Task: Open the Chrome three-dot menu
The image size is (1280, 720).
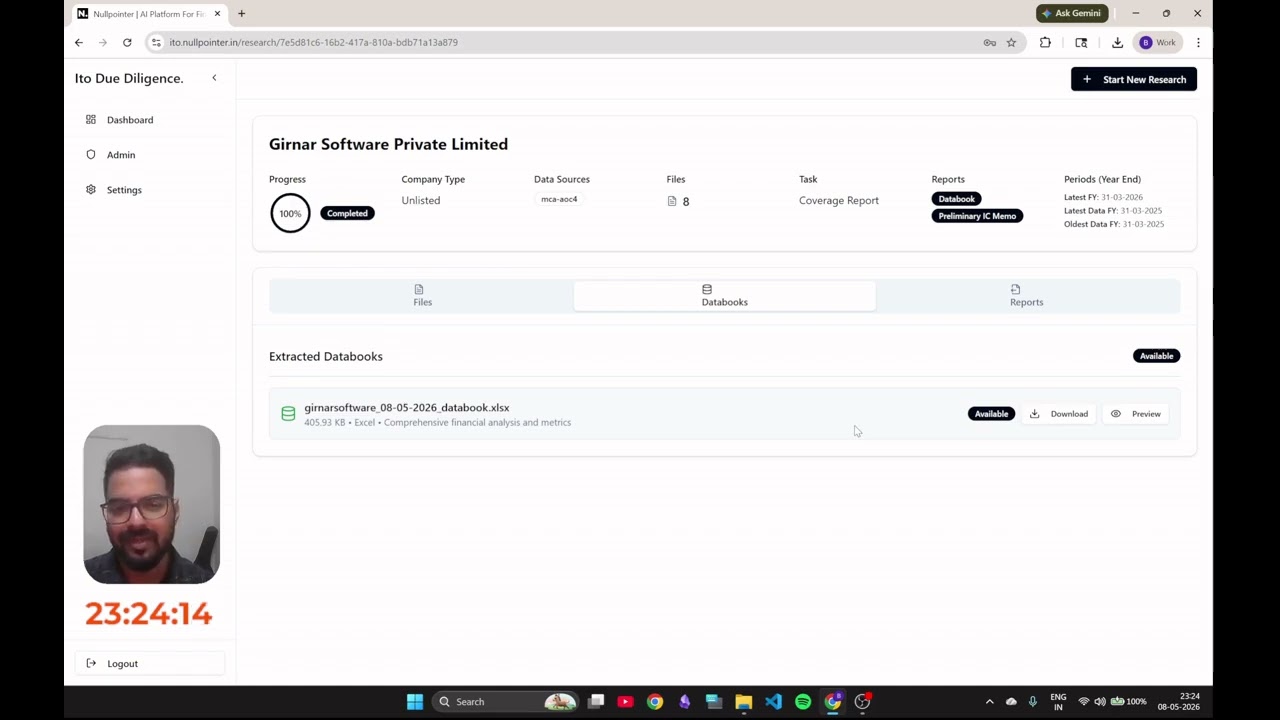Action: pyautogui.click(x=1198, y=42)
